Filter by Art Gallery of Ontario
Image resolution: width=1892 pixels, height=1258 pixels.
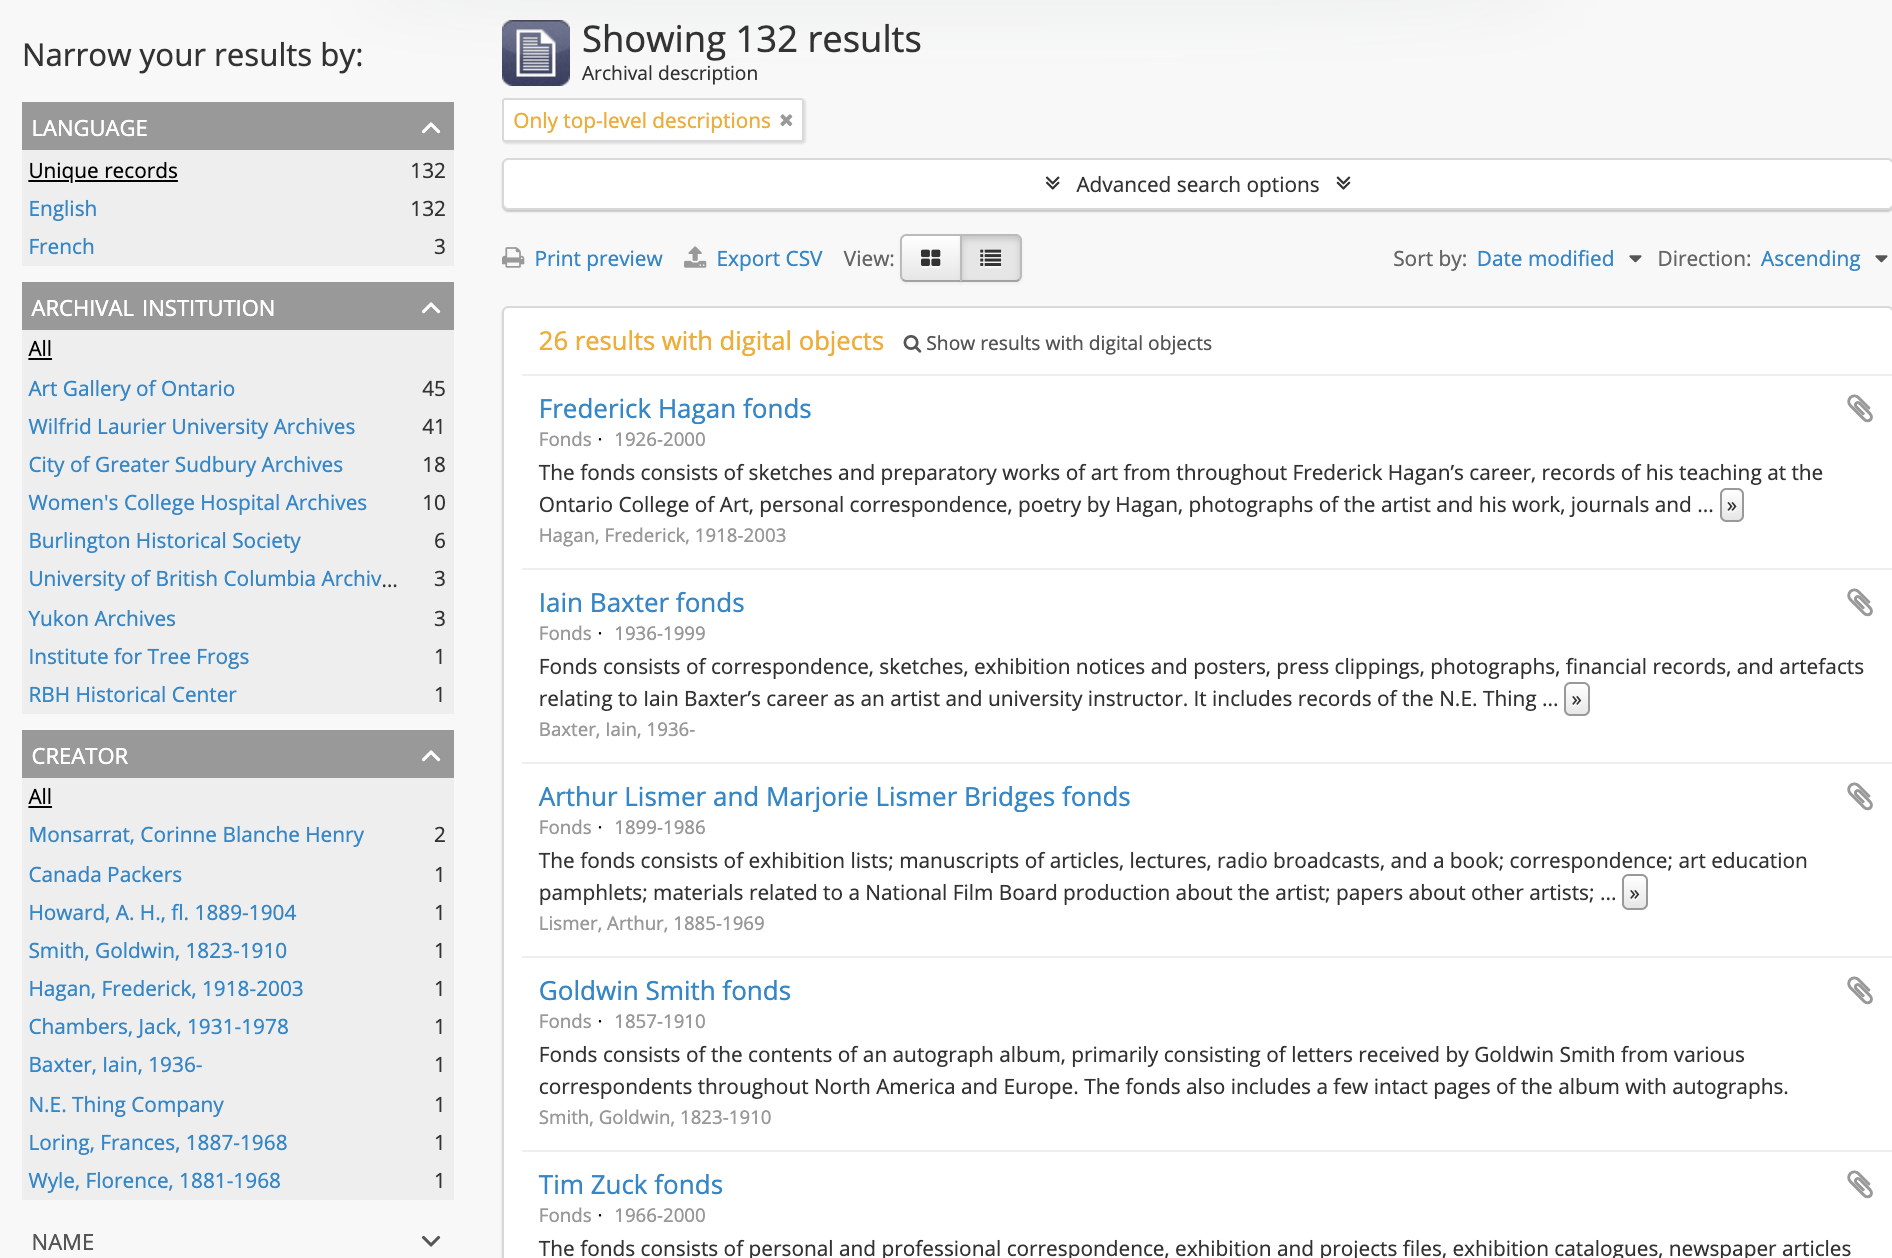point(132,388)
